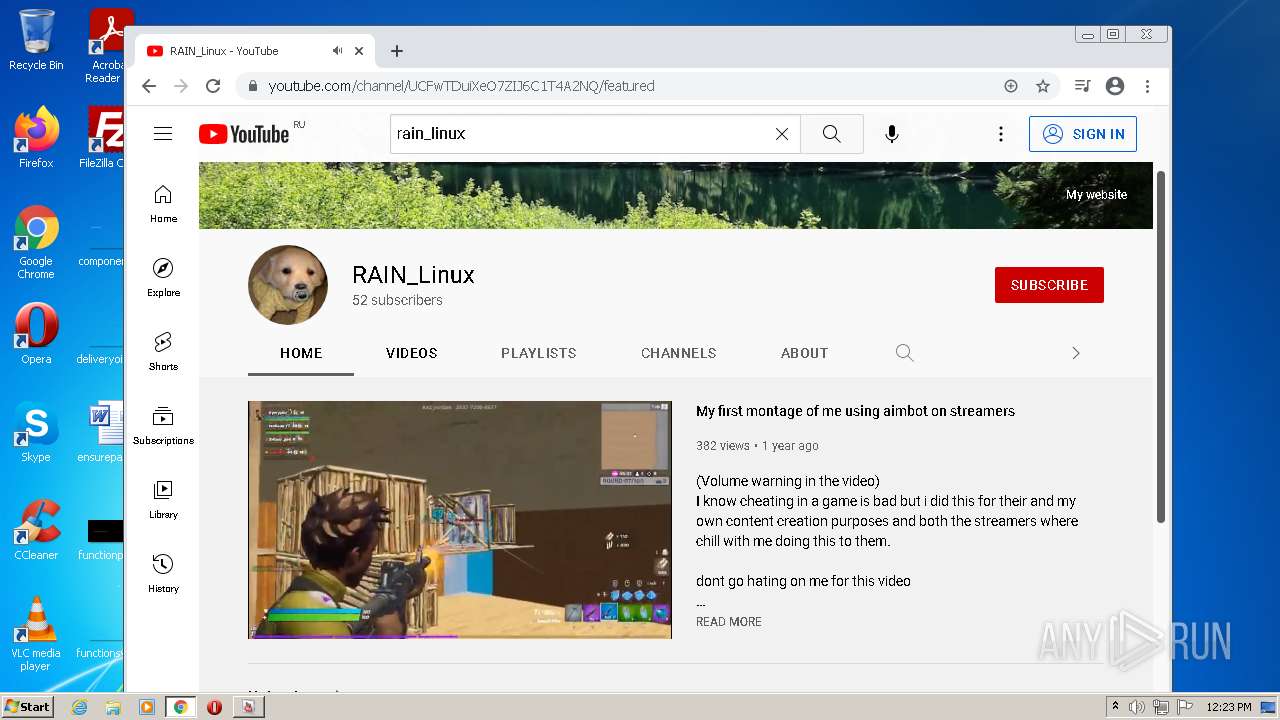1280x720 pixels.
Task: Switch to the PLAYLISTS tab
Action: point(539,353)
